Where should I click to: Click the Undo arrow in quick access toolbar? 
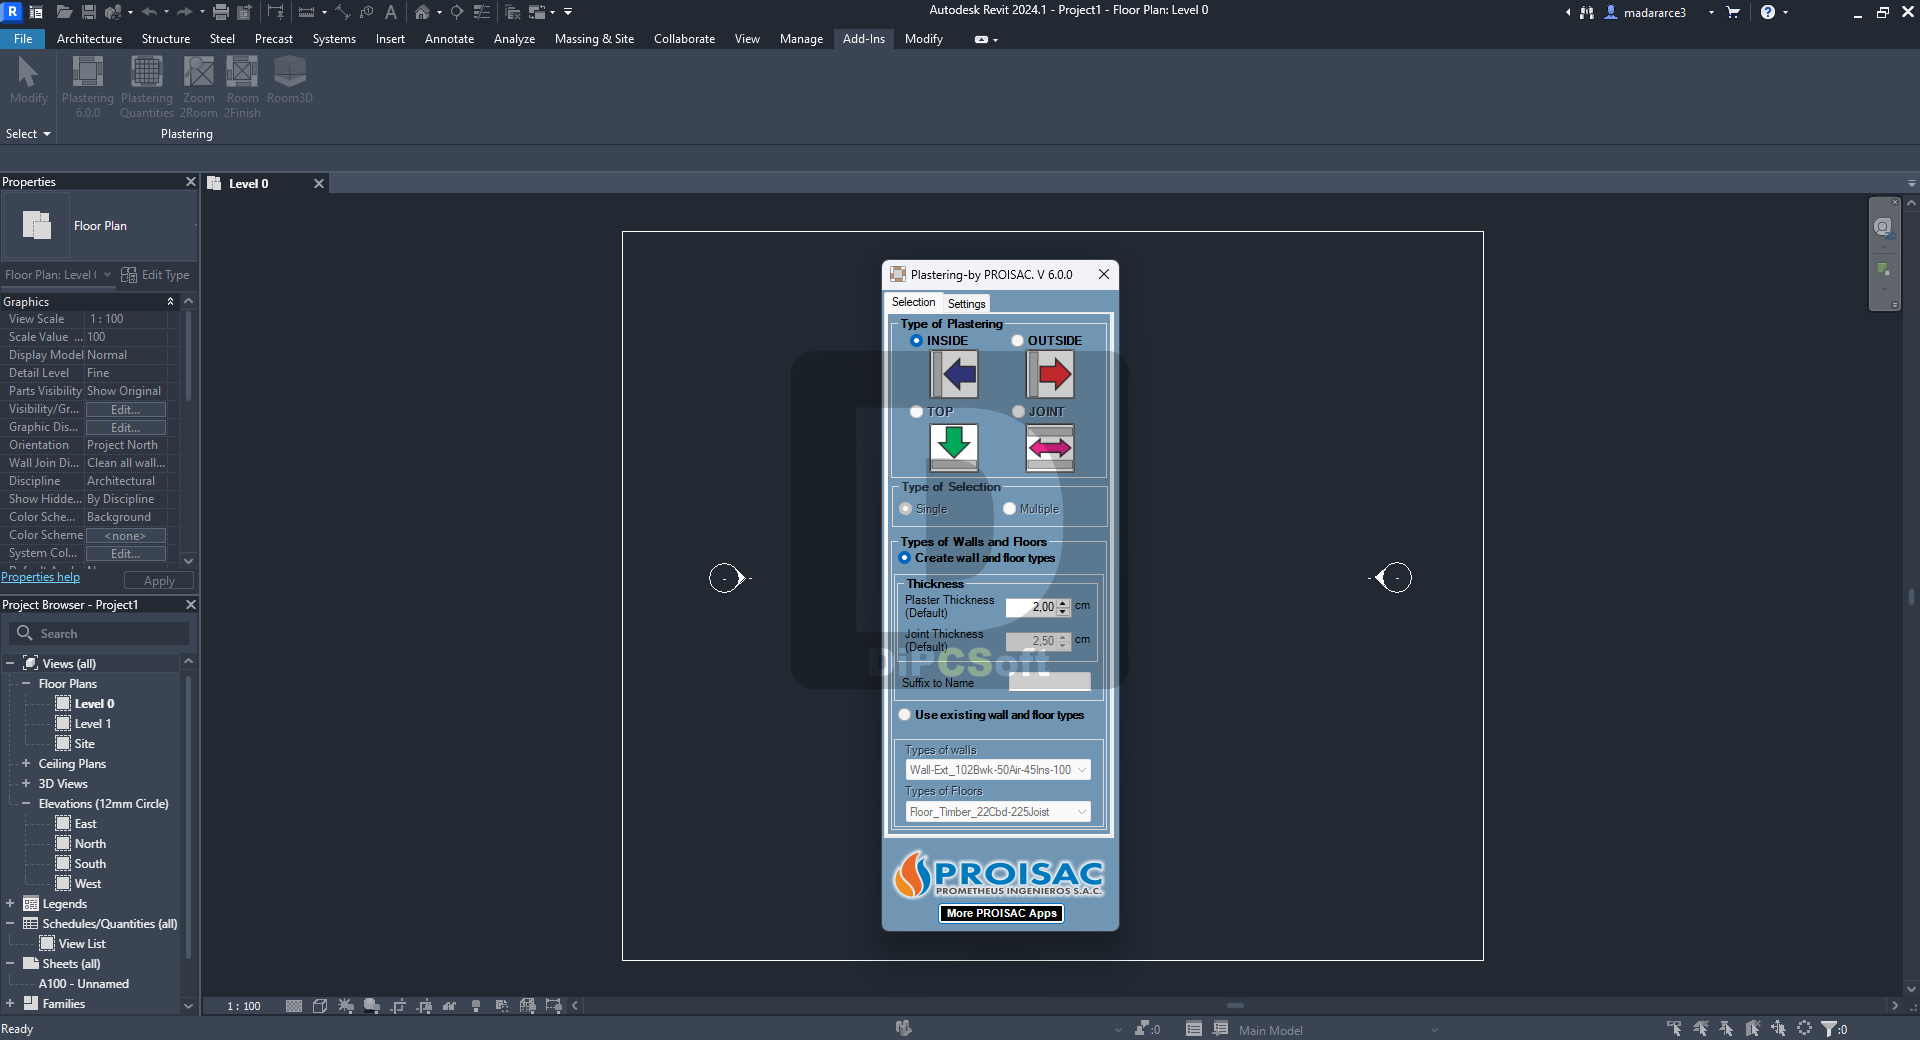(x=149, y=12)
